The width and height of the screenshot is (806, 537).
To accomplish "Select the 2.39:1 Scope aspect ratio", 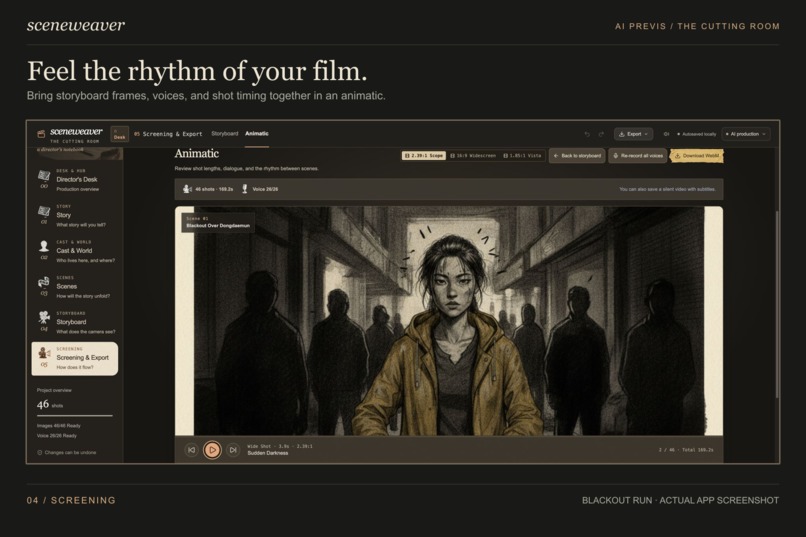I will point(424,155).
